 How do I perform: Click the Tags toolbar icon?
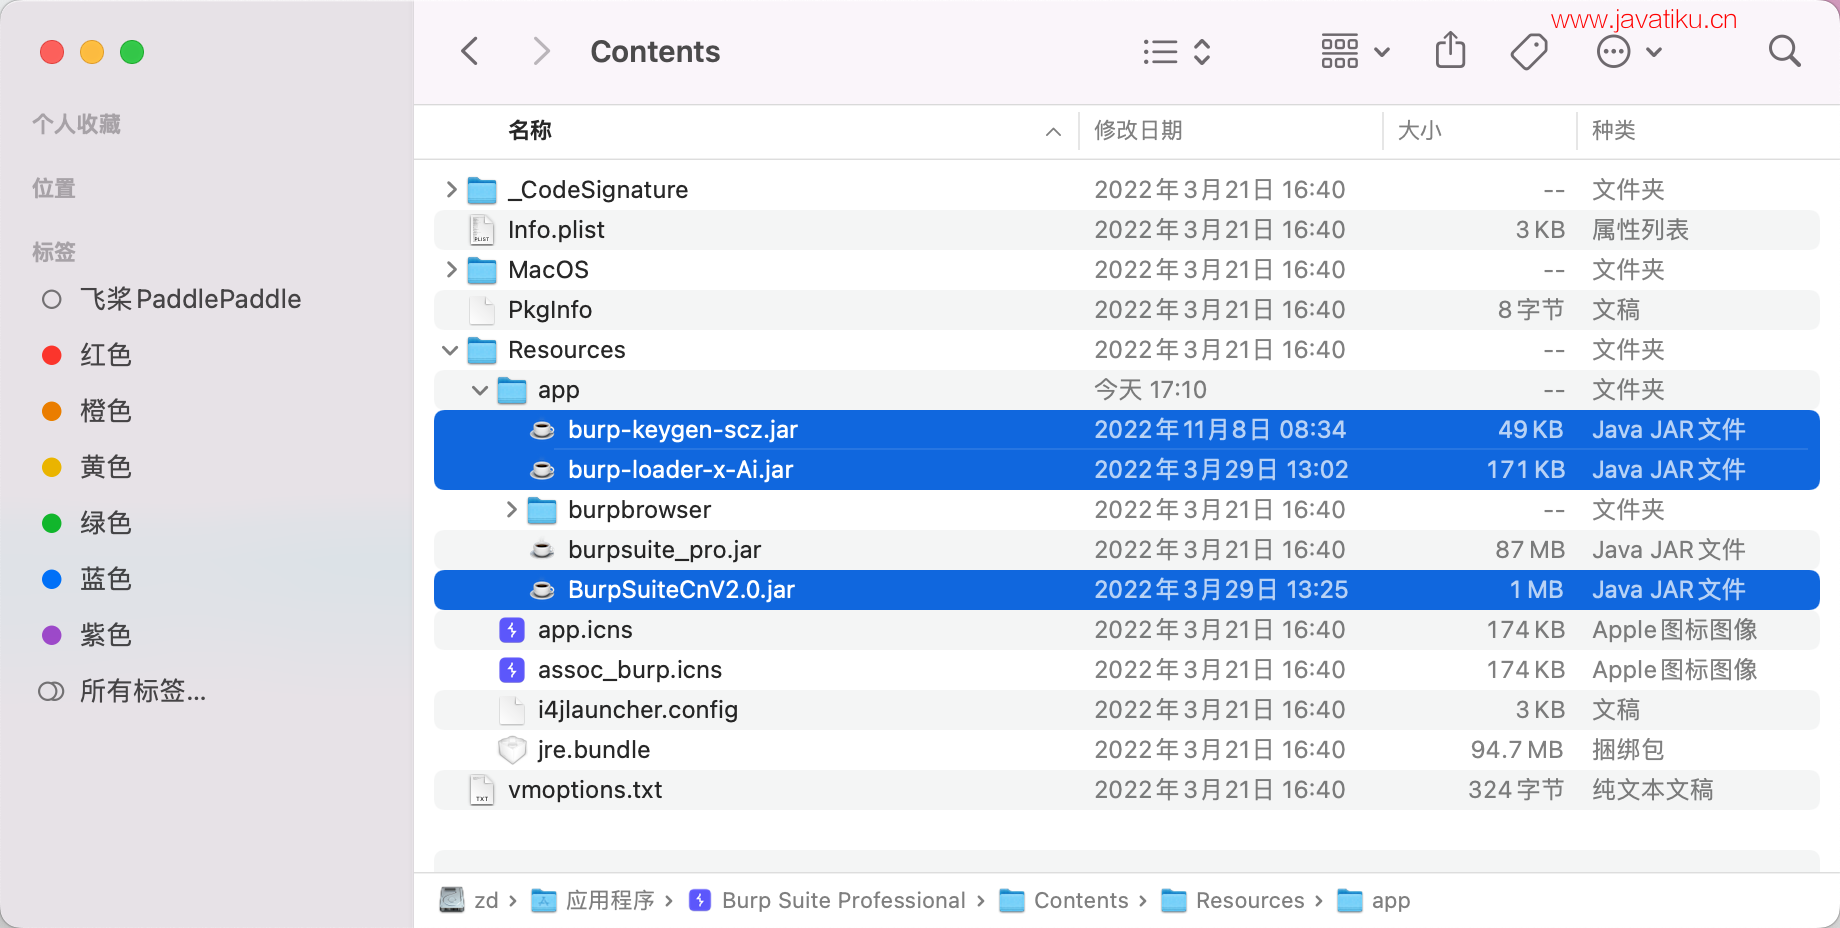point(1528,51)
